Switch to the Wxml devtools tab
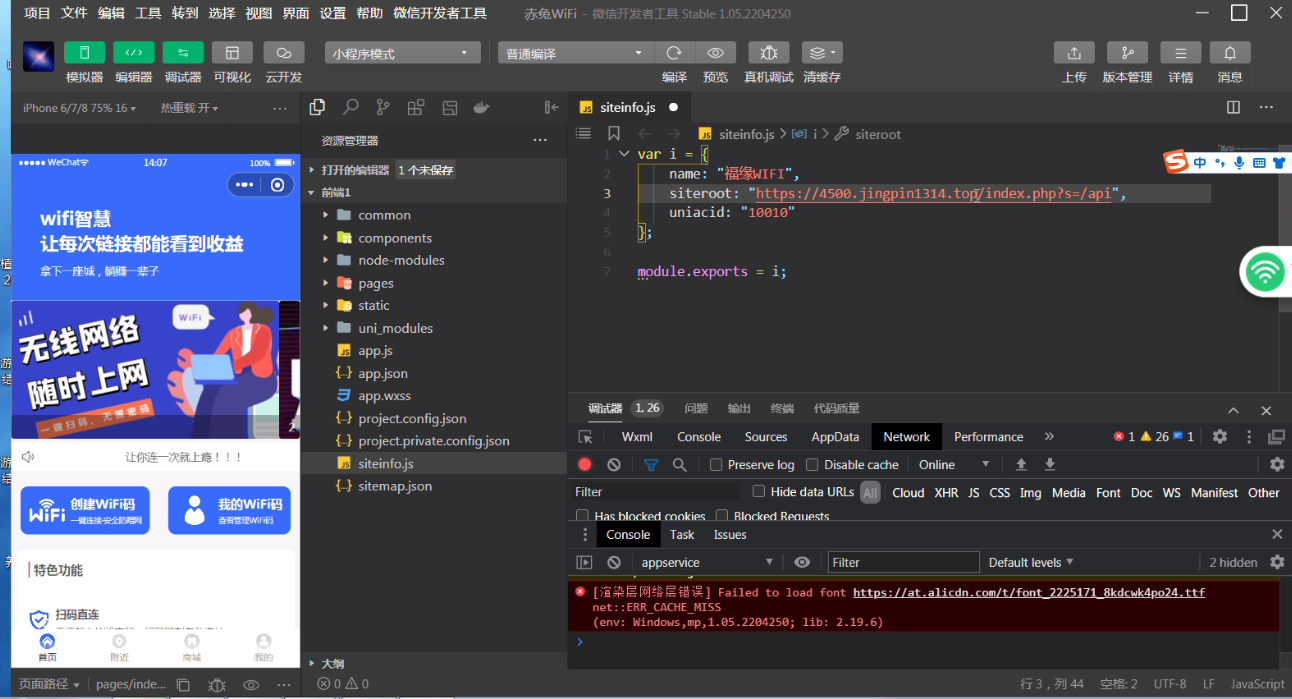Image resolution: width=1292 pixels, height=699 pixels. click(x=637, y=437)
